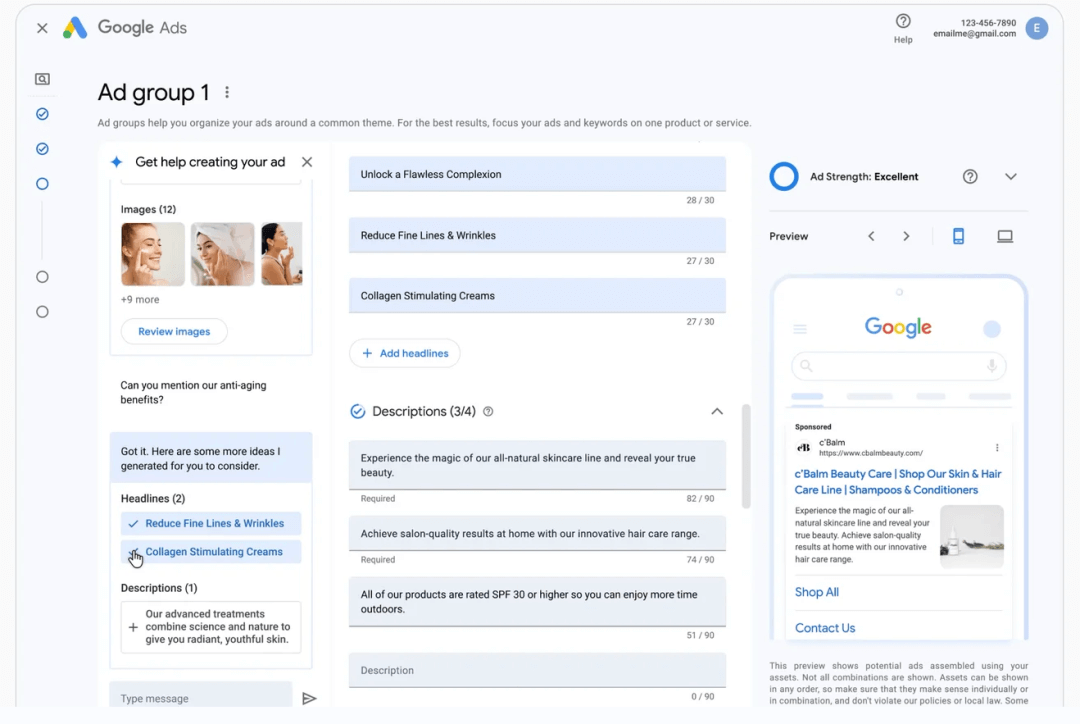This screenshot has width=1080, height=724.
Task: Open the sponsored ad's three-dot menu
Action: 997,448
